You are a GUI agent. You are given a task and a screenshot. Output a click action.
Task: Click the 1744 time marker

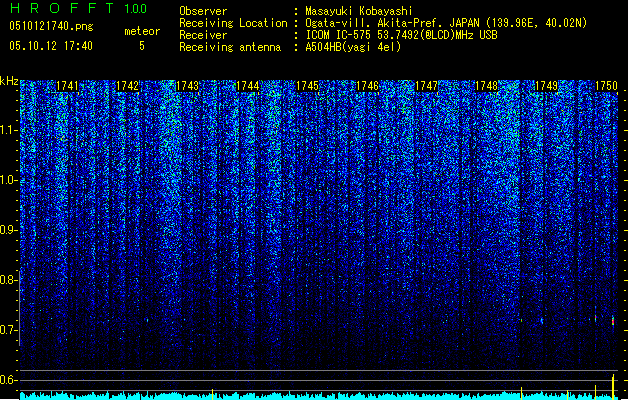tap(248, 86)
